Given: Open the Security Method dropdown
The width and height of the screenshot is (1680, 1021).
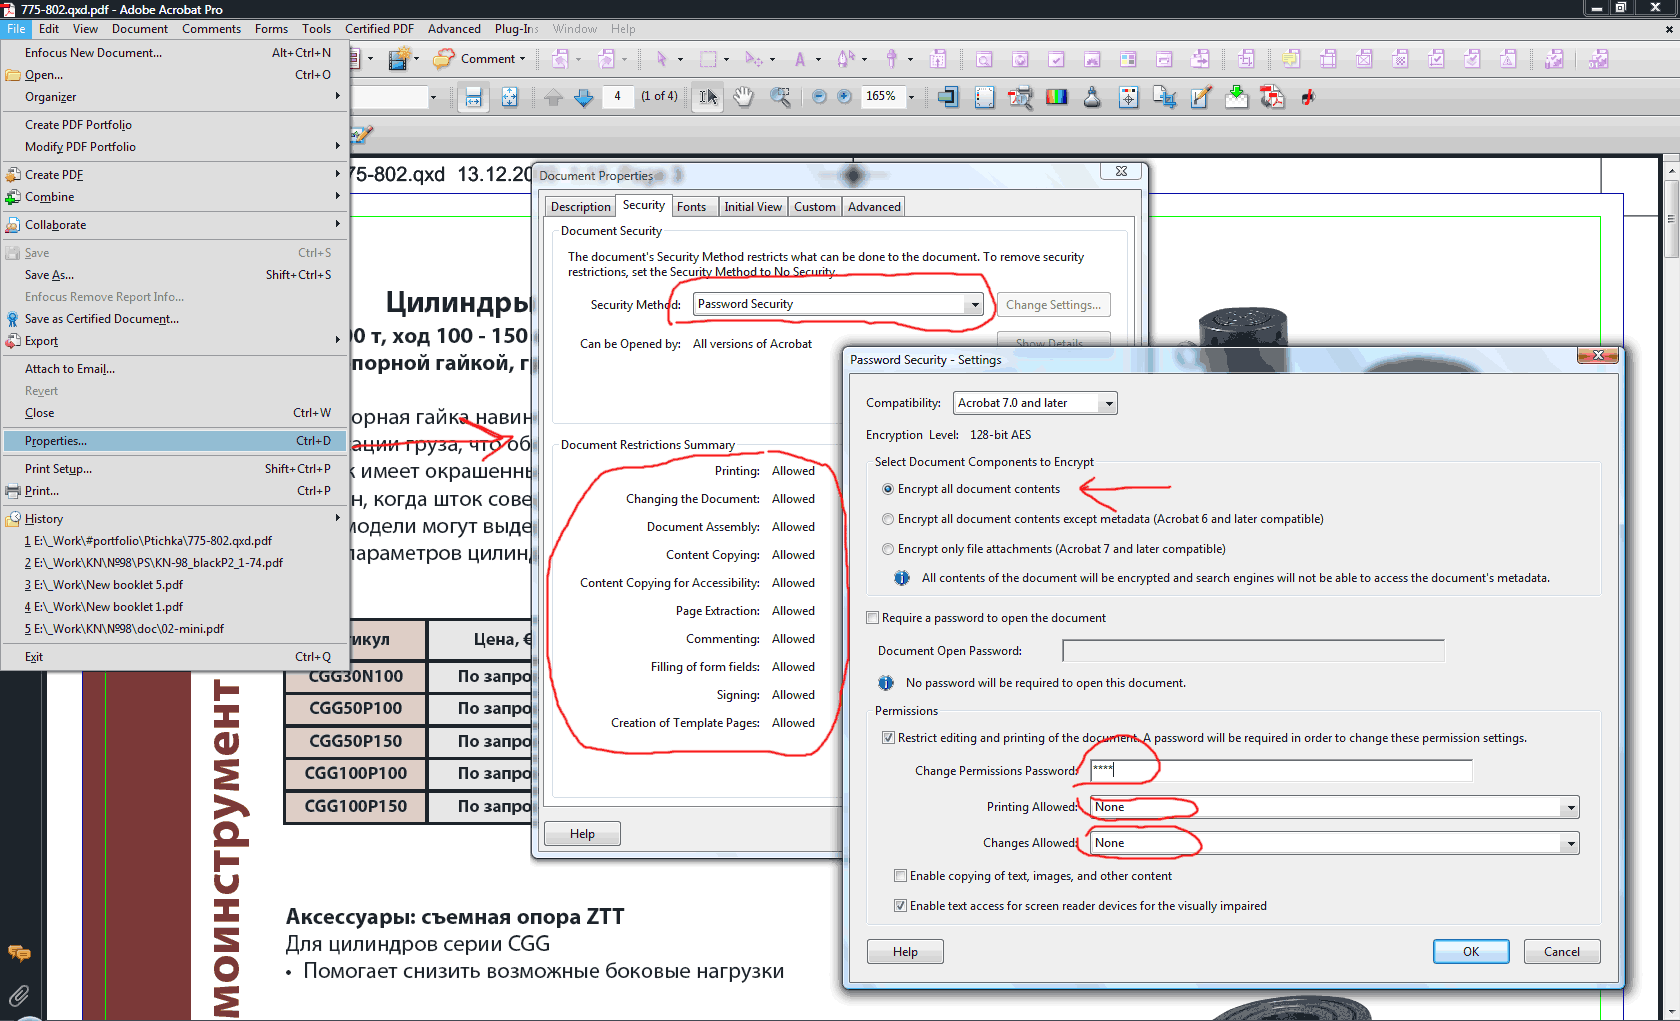Looking at the screenshot, I should (838, 304).
